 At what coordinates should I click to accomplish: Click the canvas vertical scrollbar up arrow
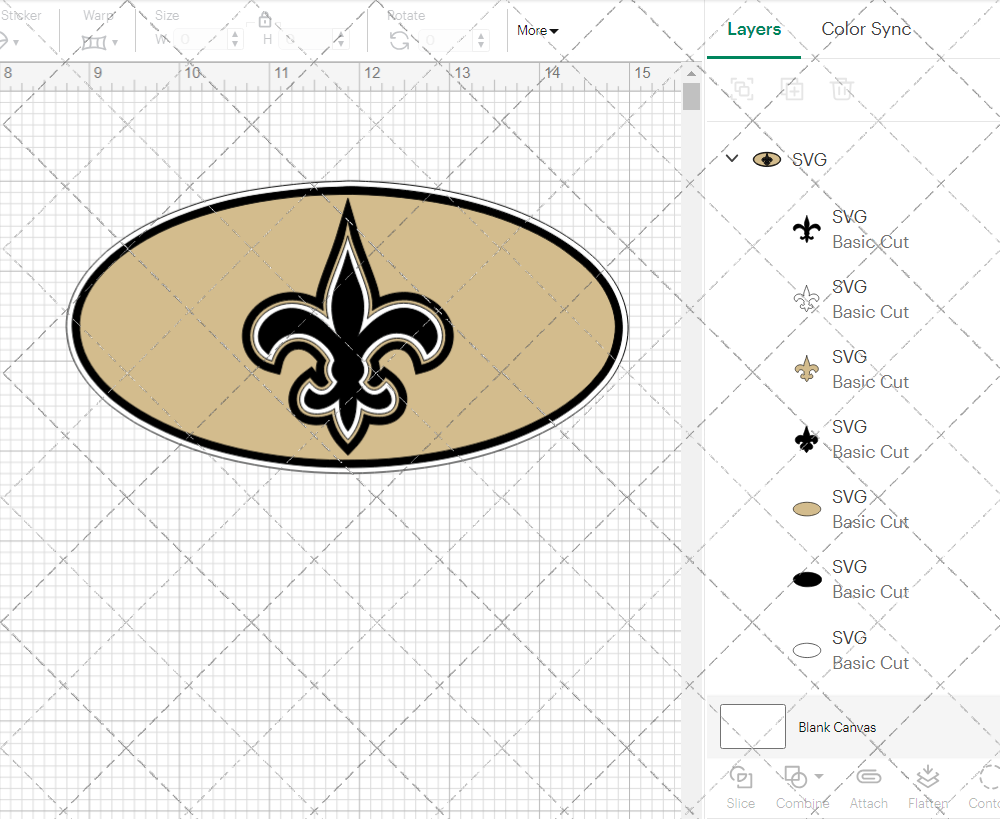click(x=691, y=74)
